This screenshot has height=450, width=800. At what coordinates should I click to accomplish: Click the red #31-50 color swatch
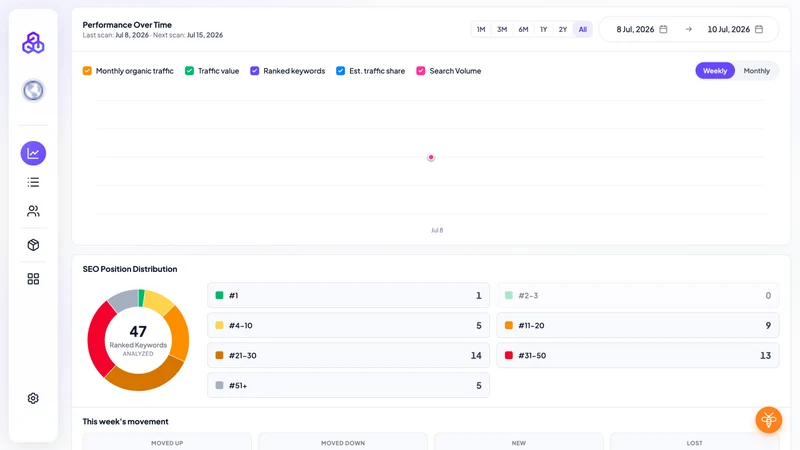coord(509,356)
